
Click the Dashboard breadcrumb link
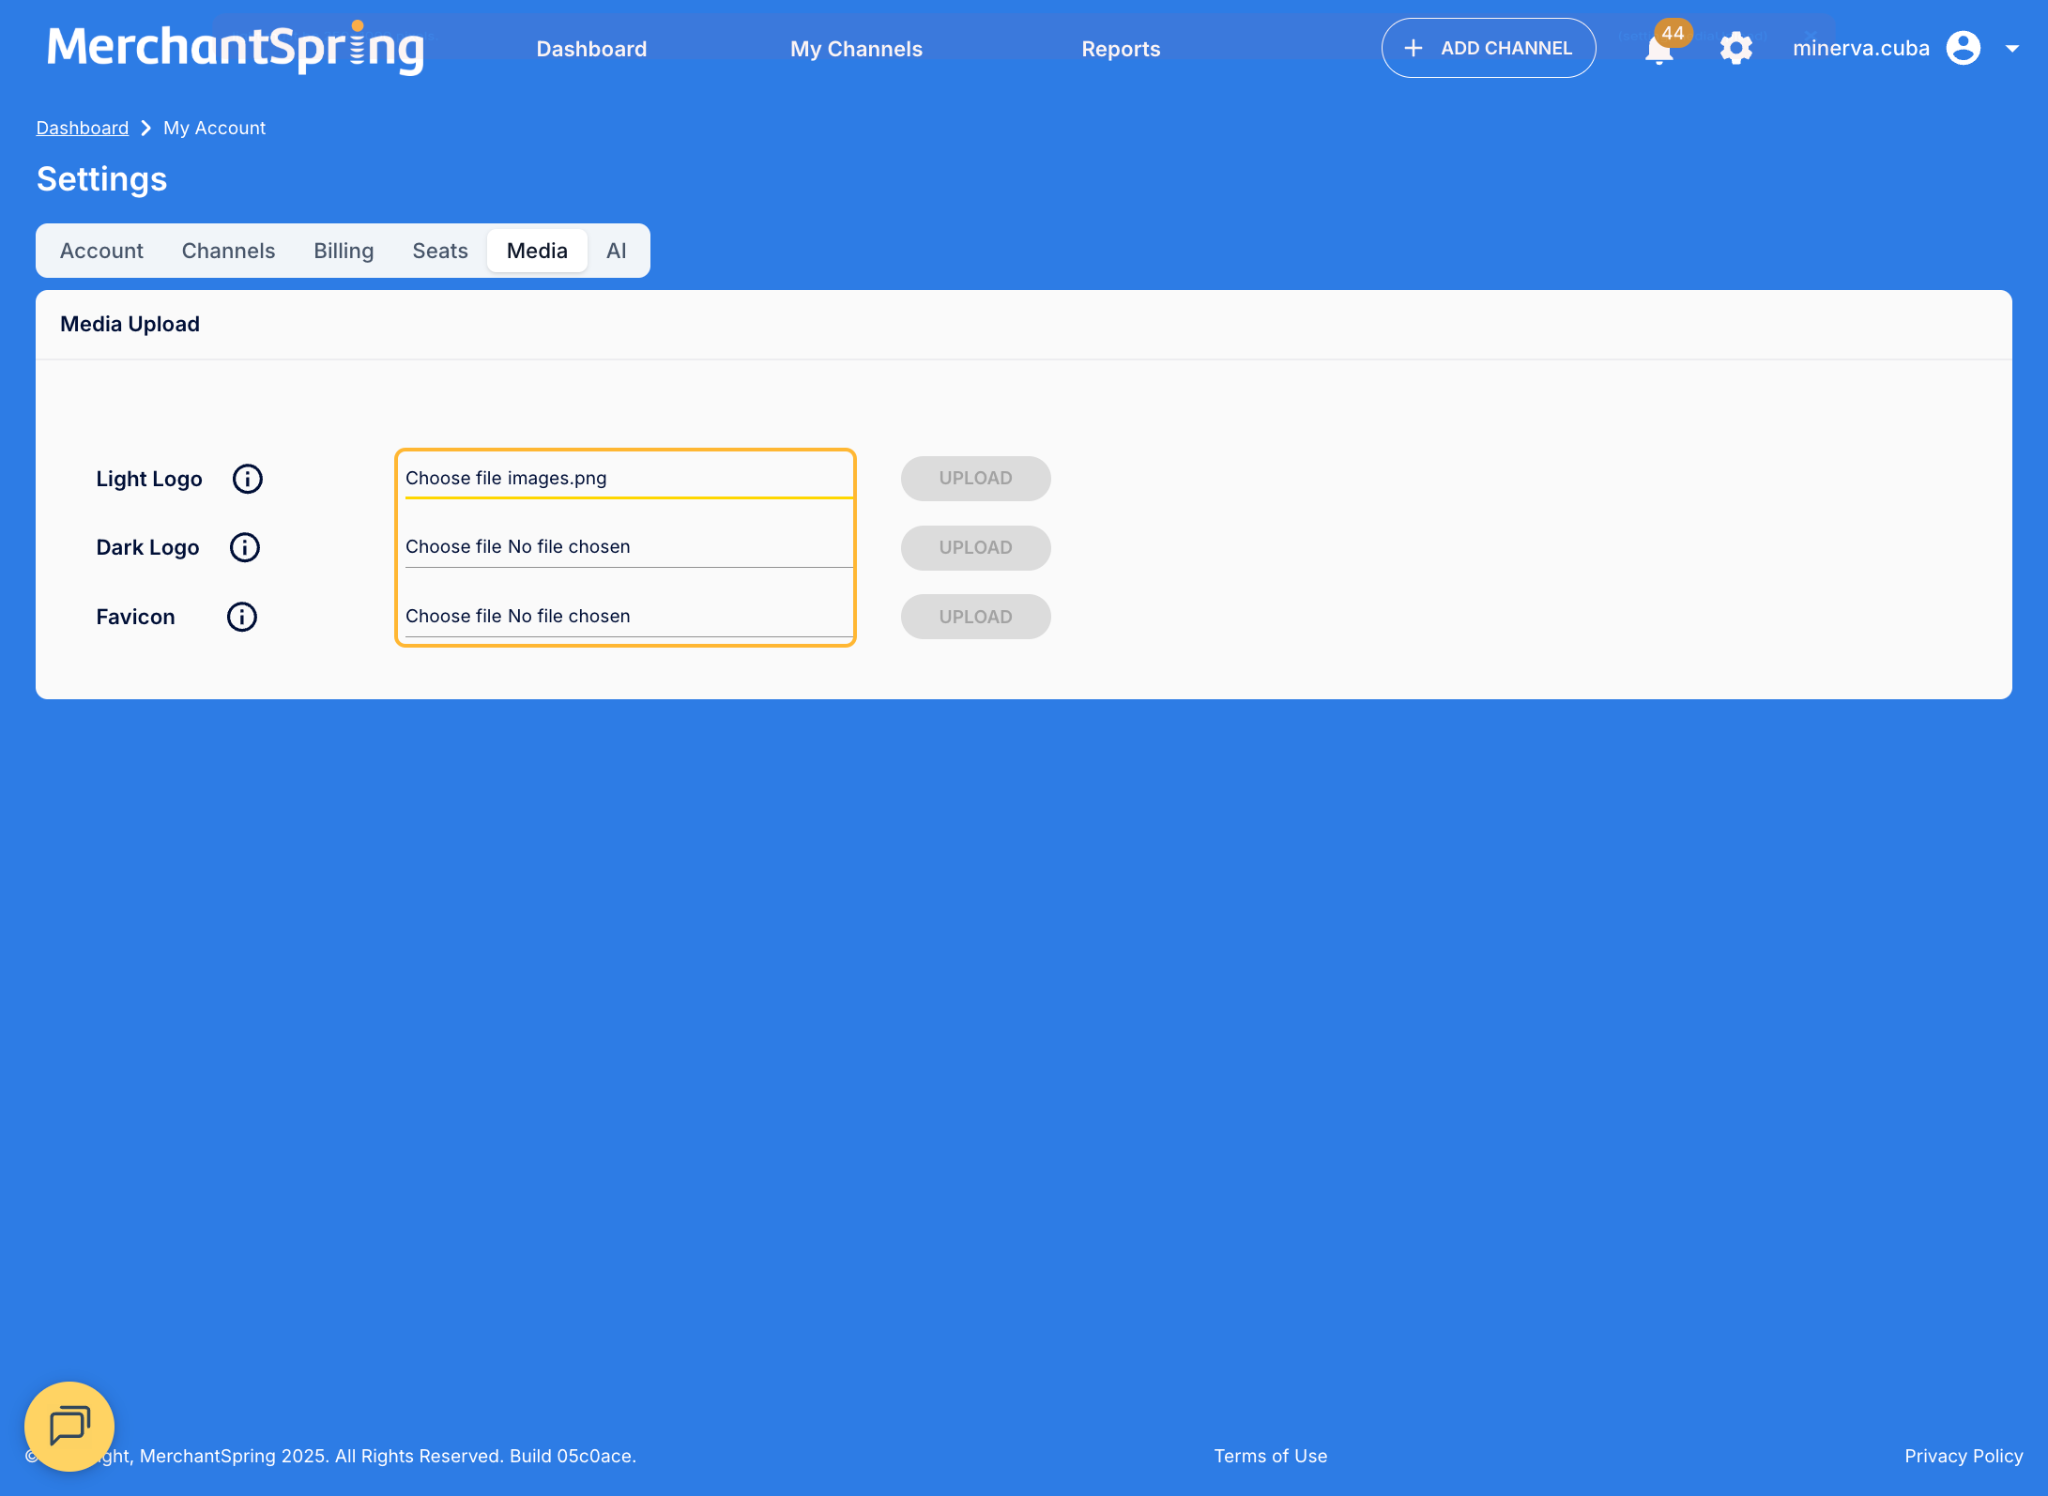click(x=82, y=128)
